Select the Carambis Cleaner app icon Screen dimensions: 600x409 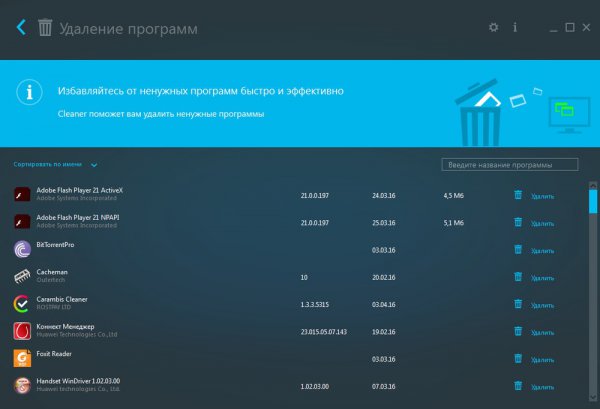point(21,304)
